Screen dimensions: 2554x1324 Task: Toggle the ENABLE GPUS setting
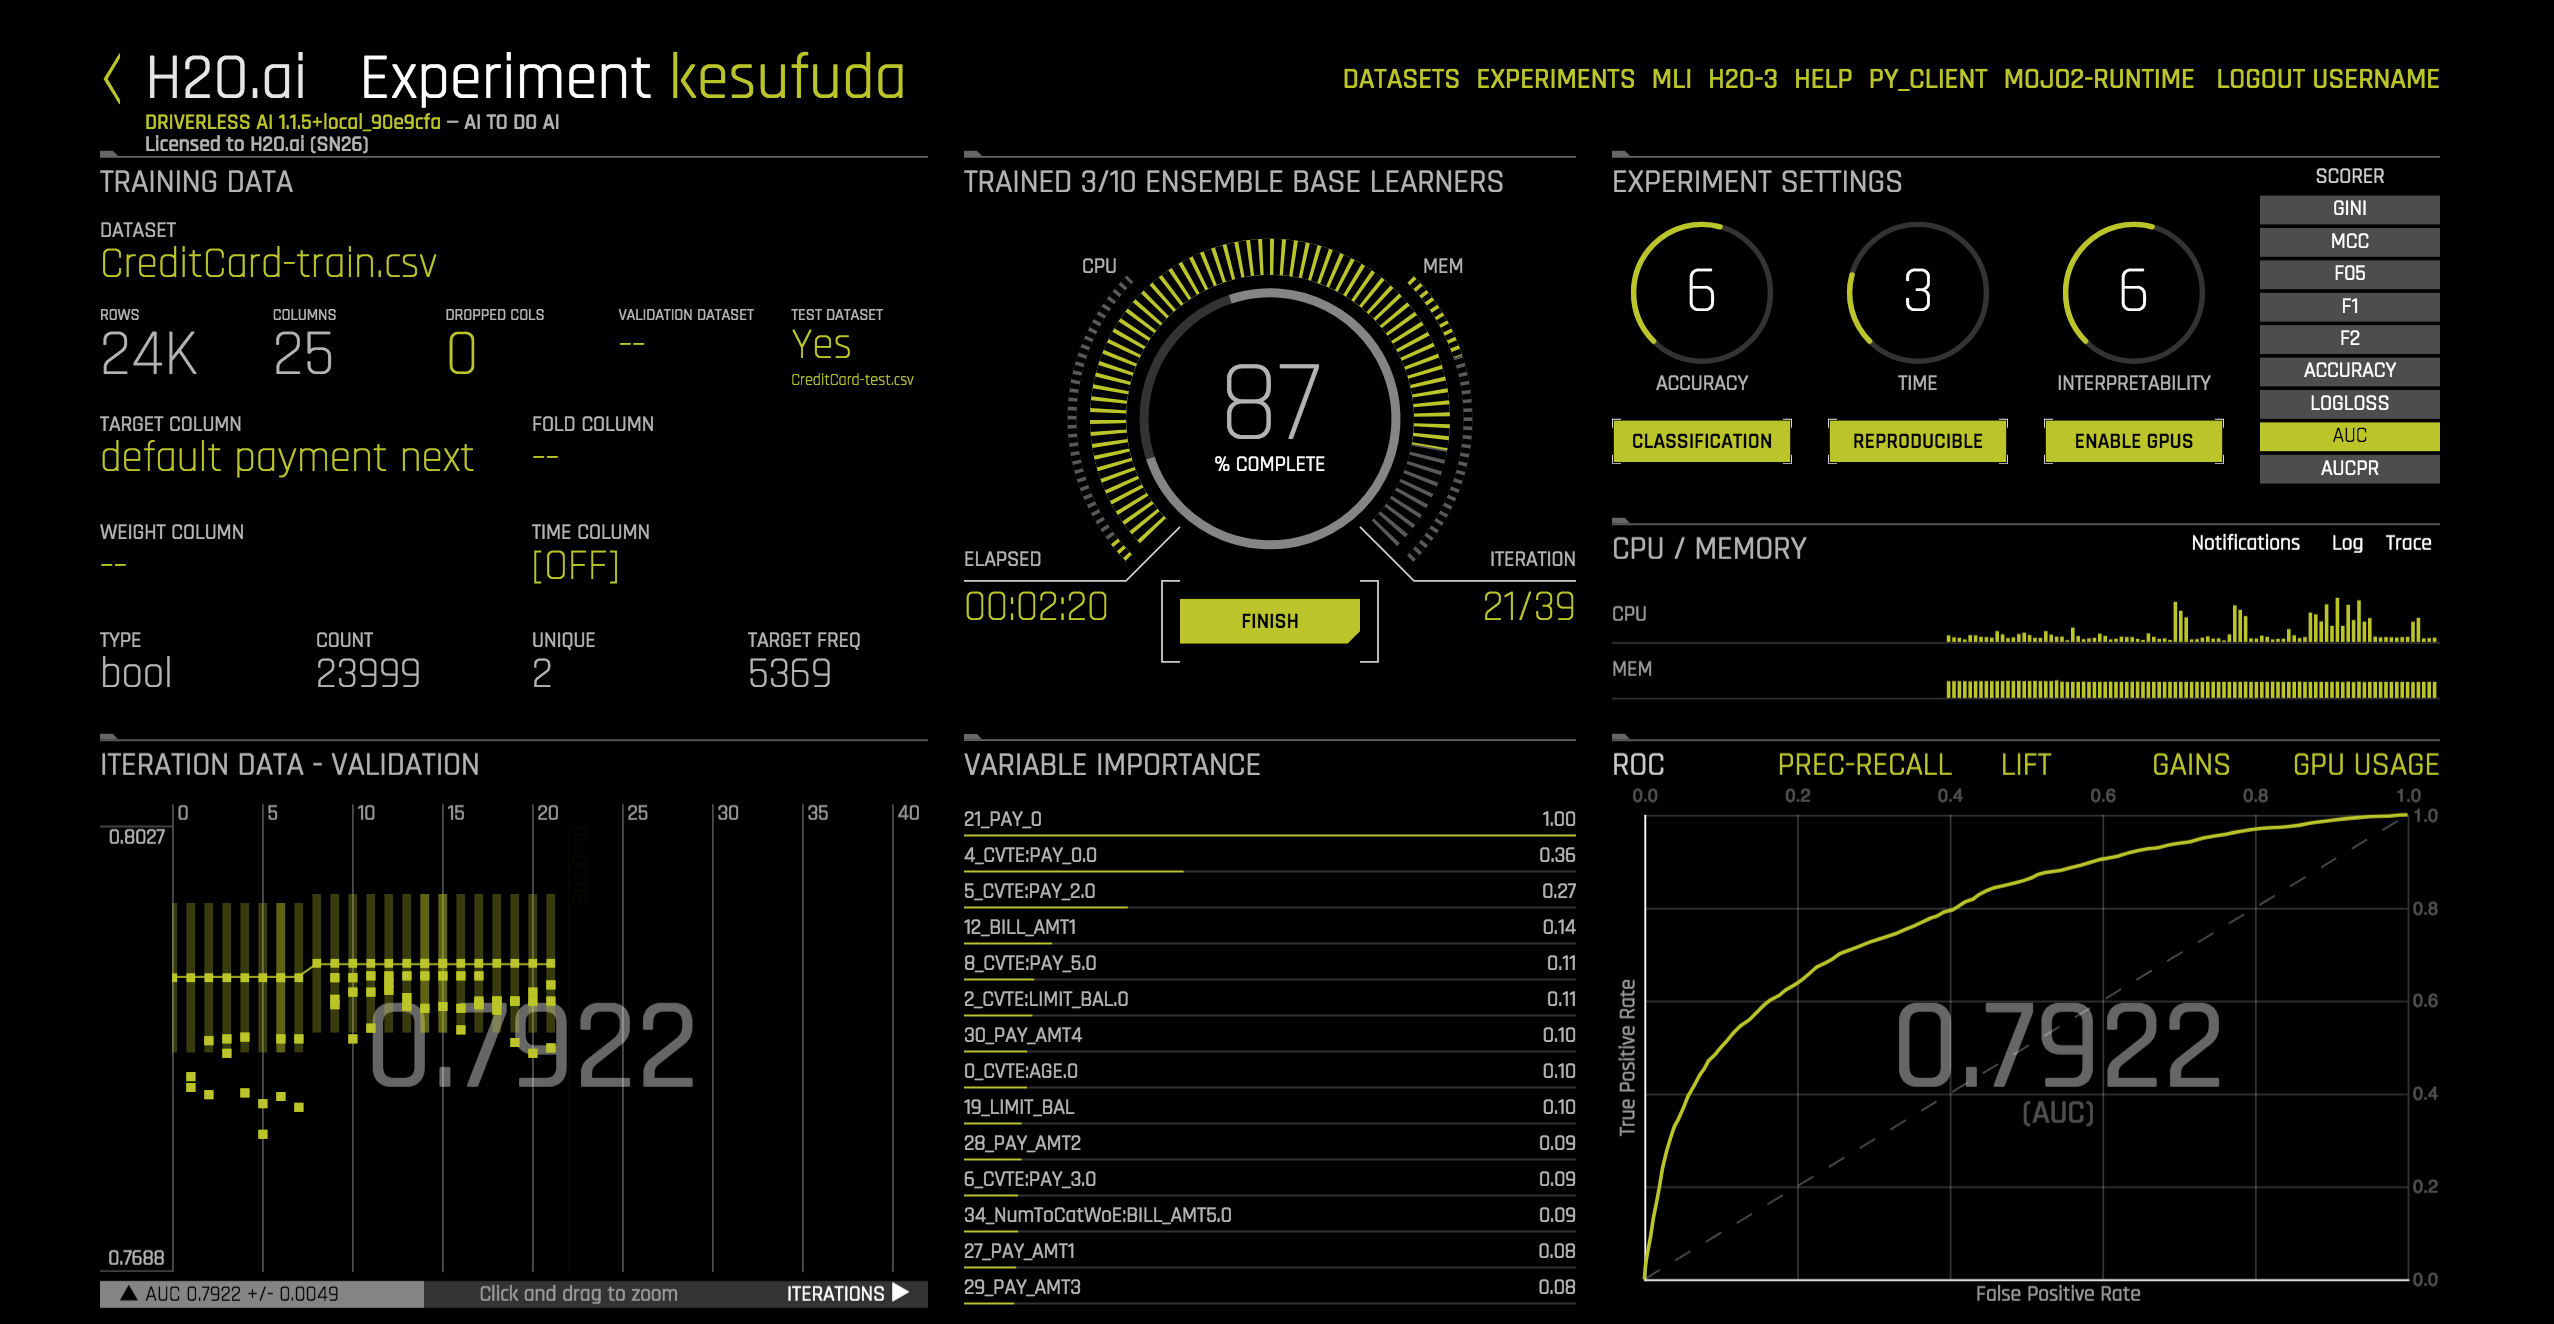pos(2133,441)
